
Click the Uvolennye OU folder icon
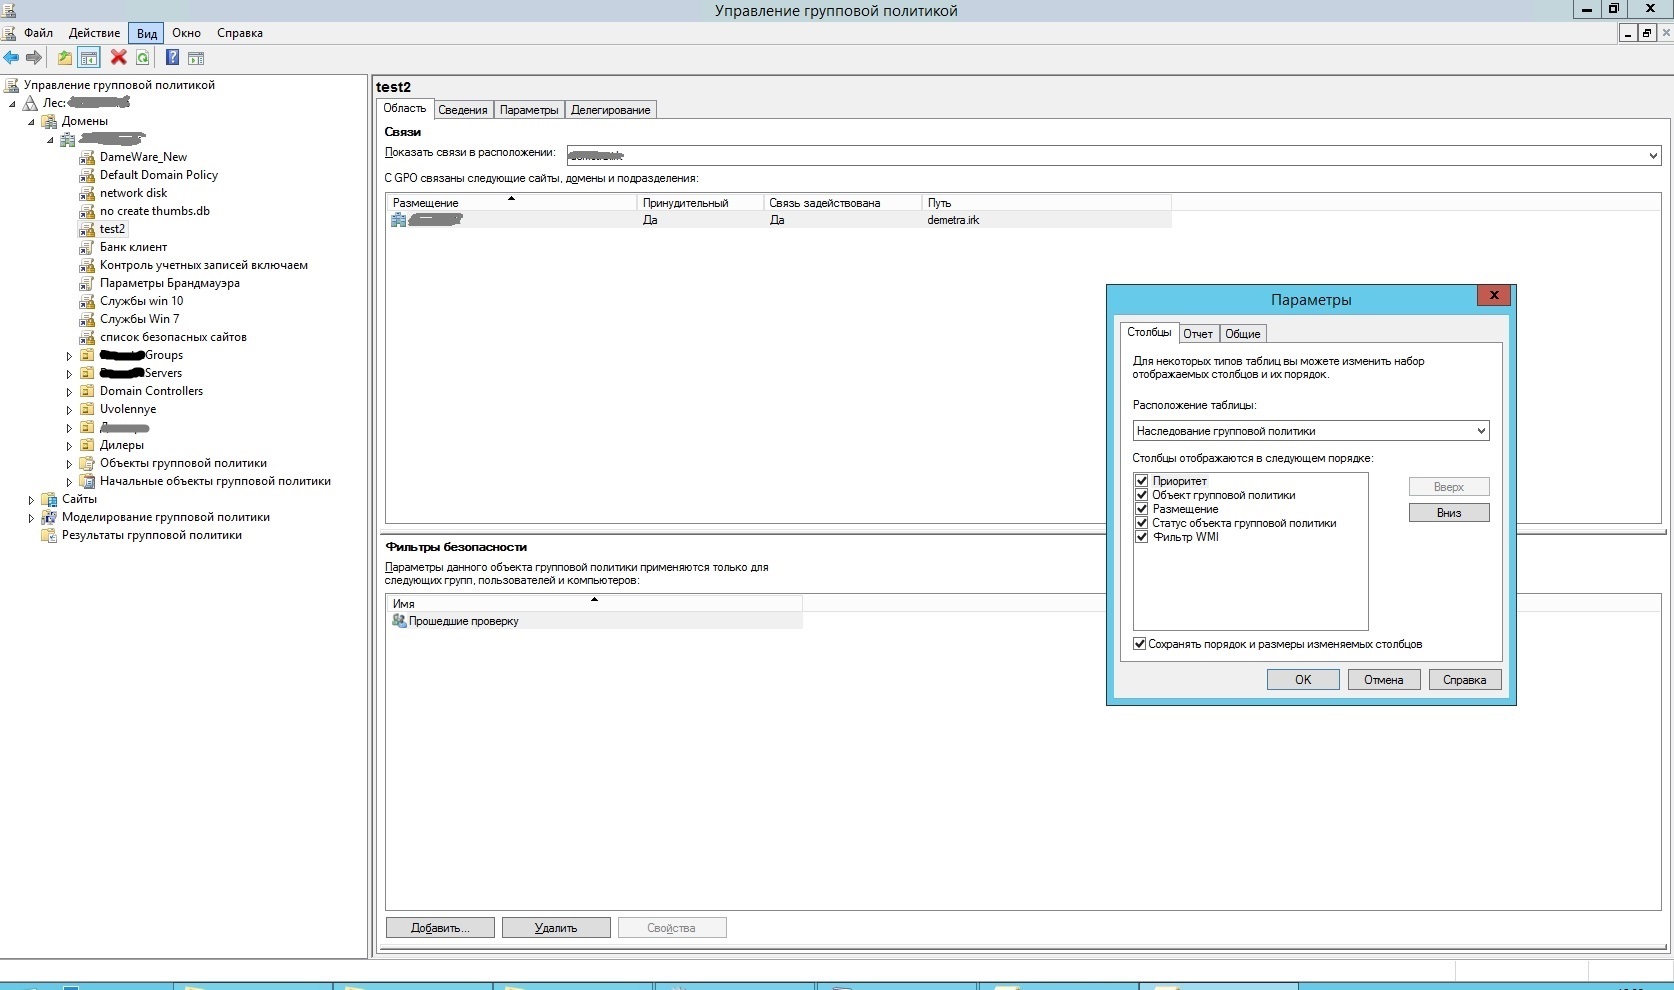87,409
